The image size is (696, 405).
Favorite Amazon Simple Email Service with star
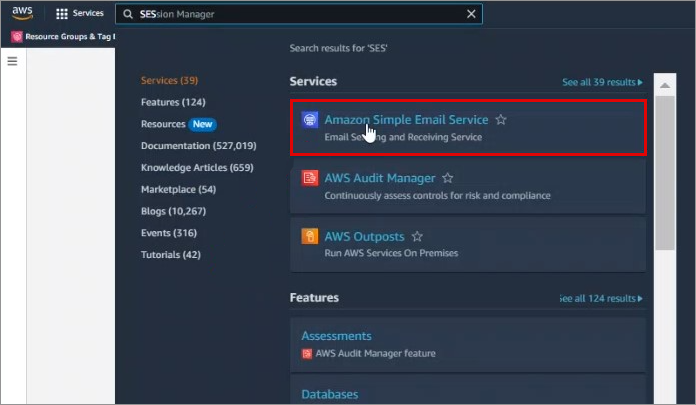click(x=501, y=120)
